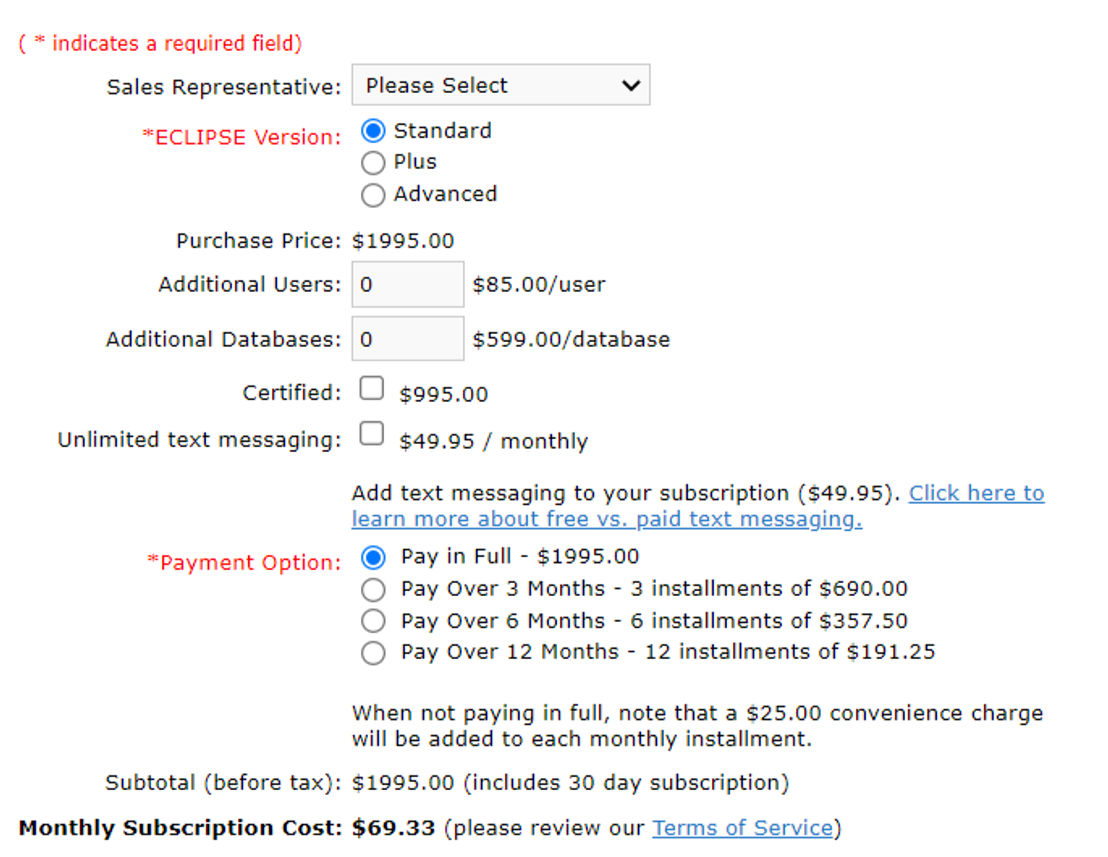
Task: Click the $85.00/user price text
Action: pos(538,285)
